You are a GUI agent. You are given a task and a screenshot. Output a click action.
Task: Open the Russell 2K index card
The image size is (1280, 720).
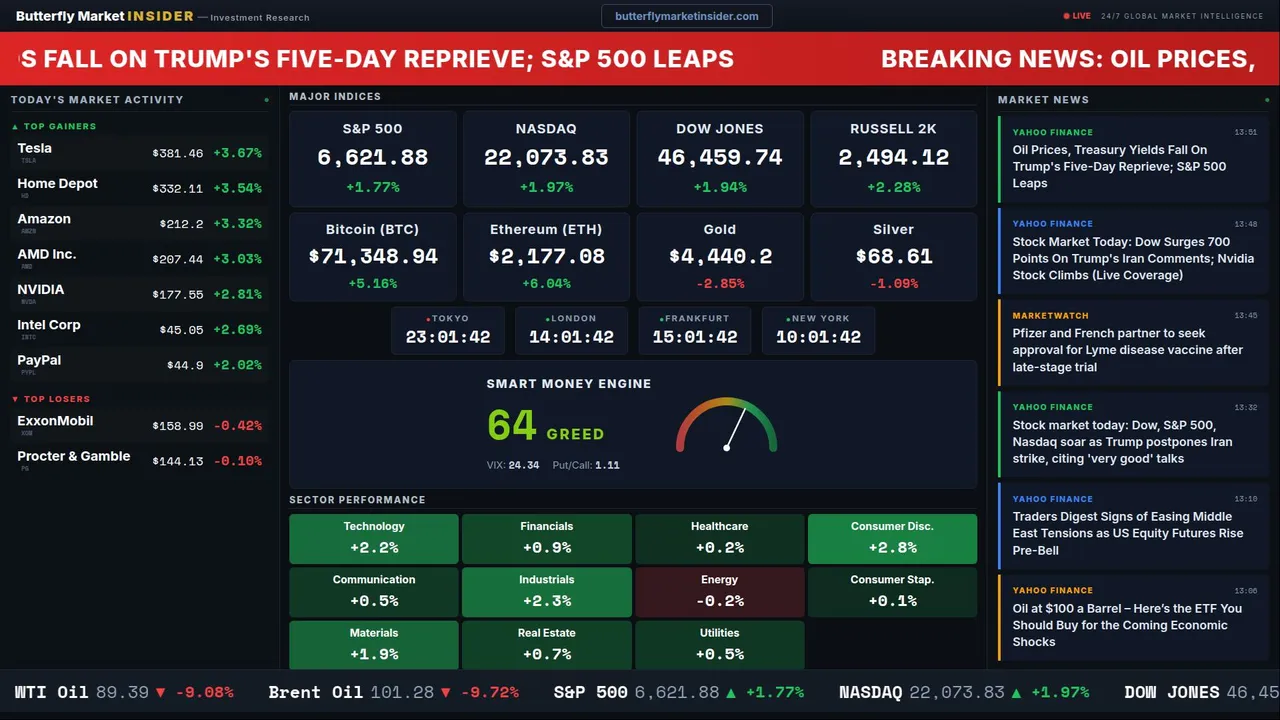[893, 158]
